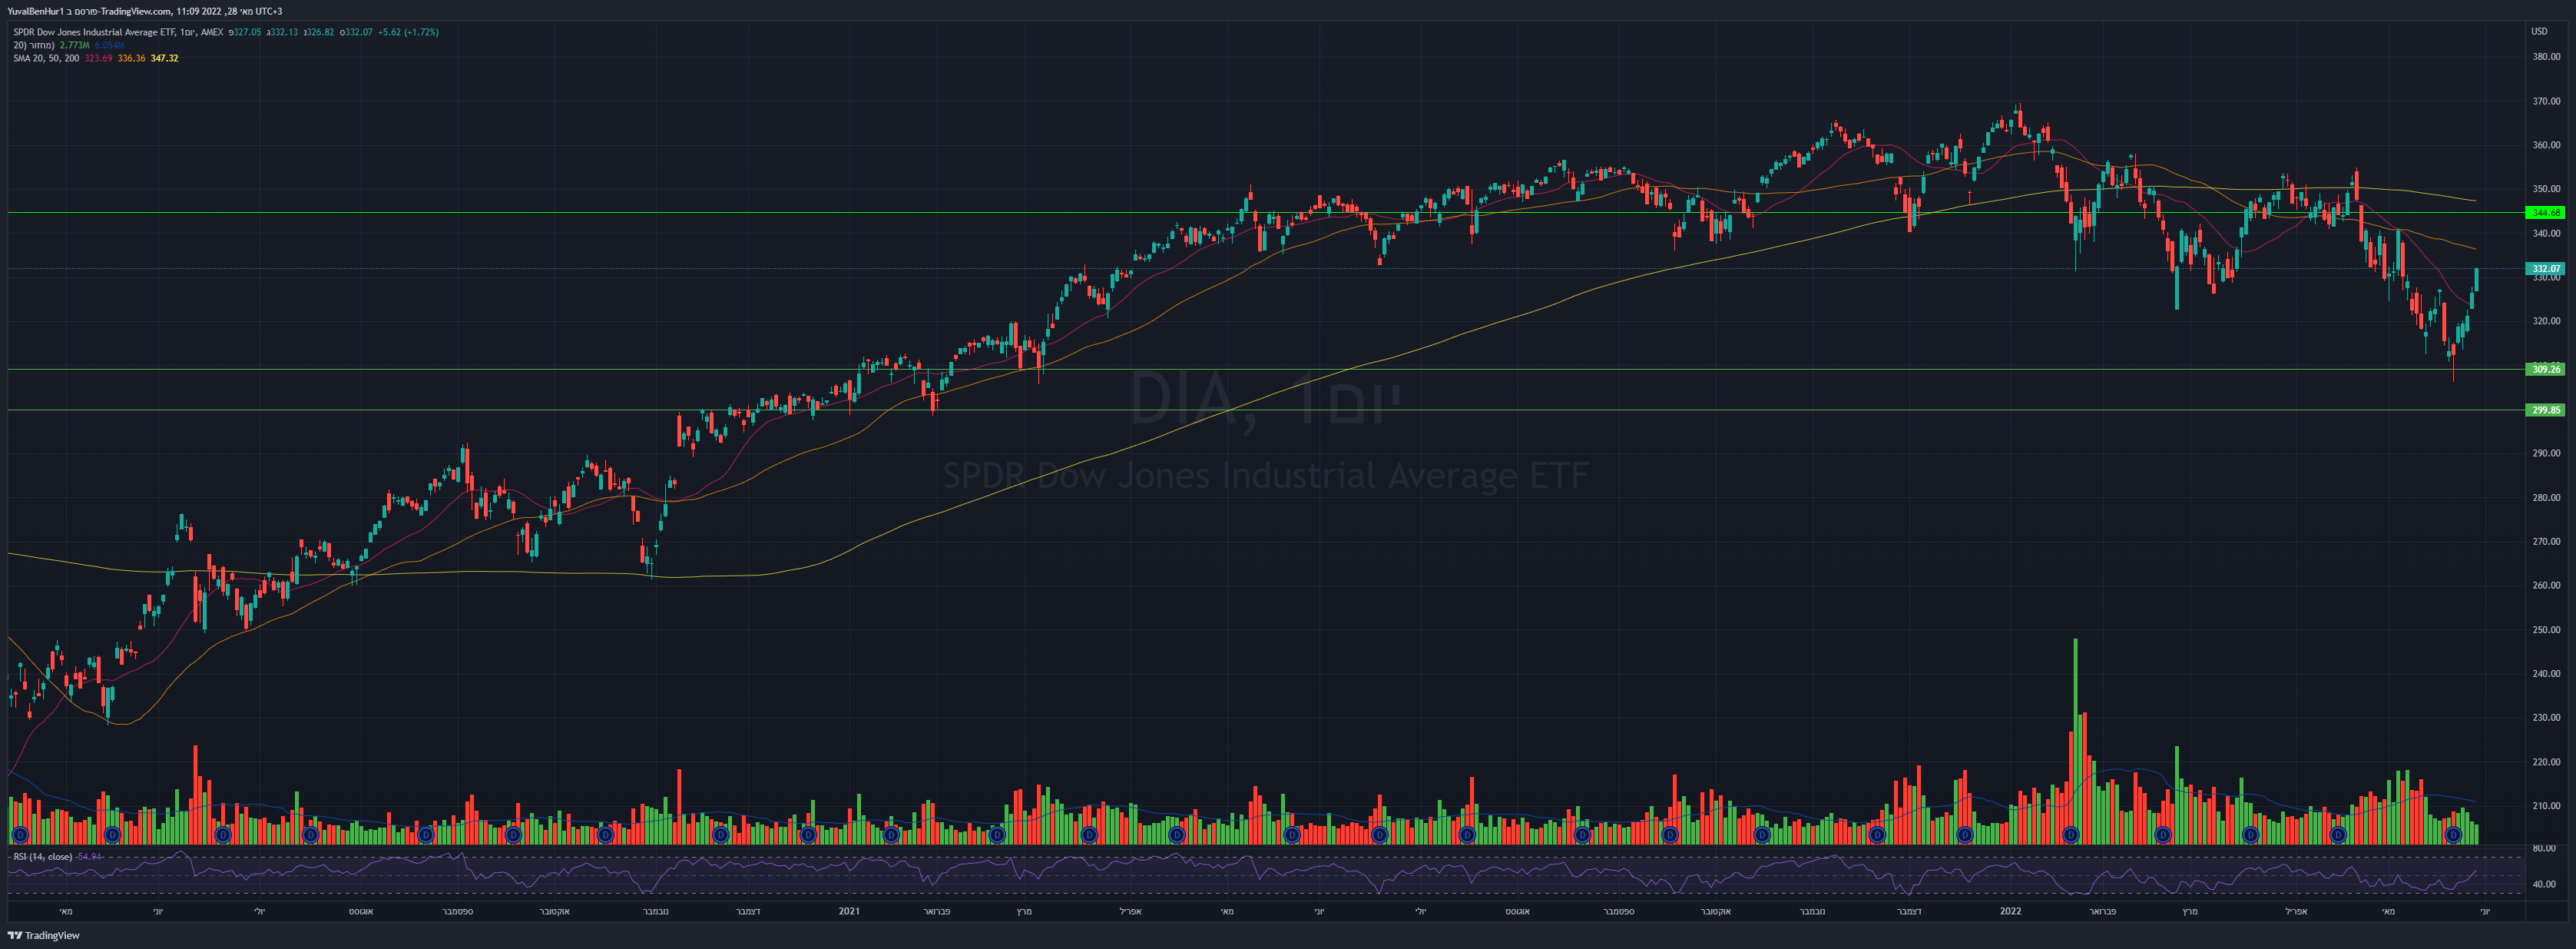Screen dimensions: 2576x949
Task: Click the 290.00 price axis label
Action: click(x=2546, y=453)
